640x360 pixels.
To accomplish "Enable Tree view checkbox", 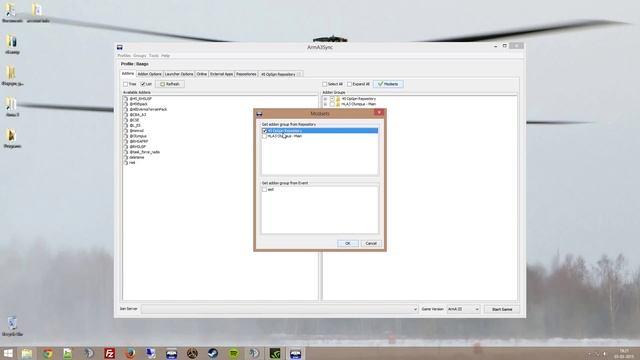I will click(126, 84).
